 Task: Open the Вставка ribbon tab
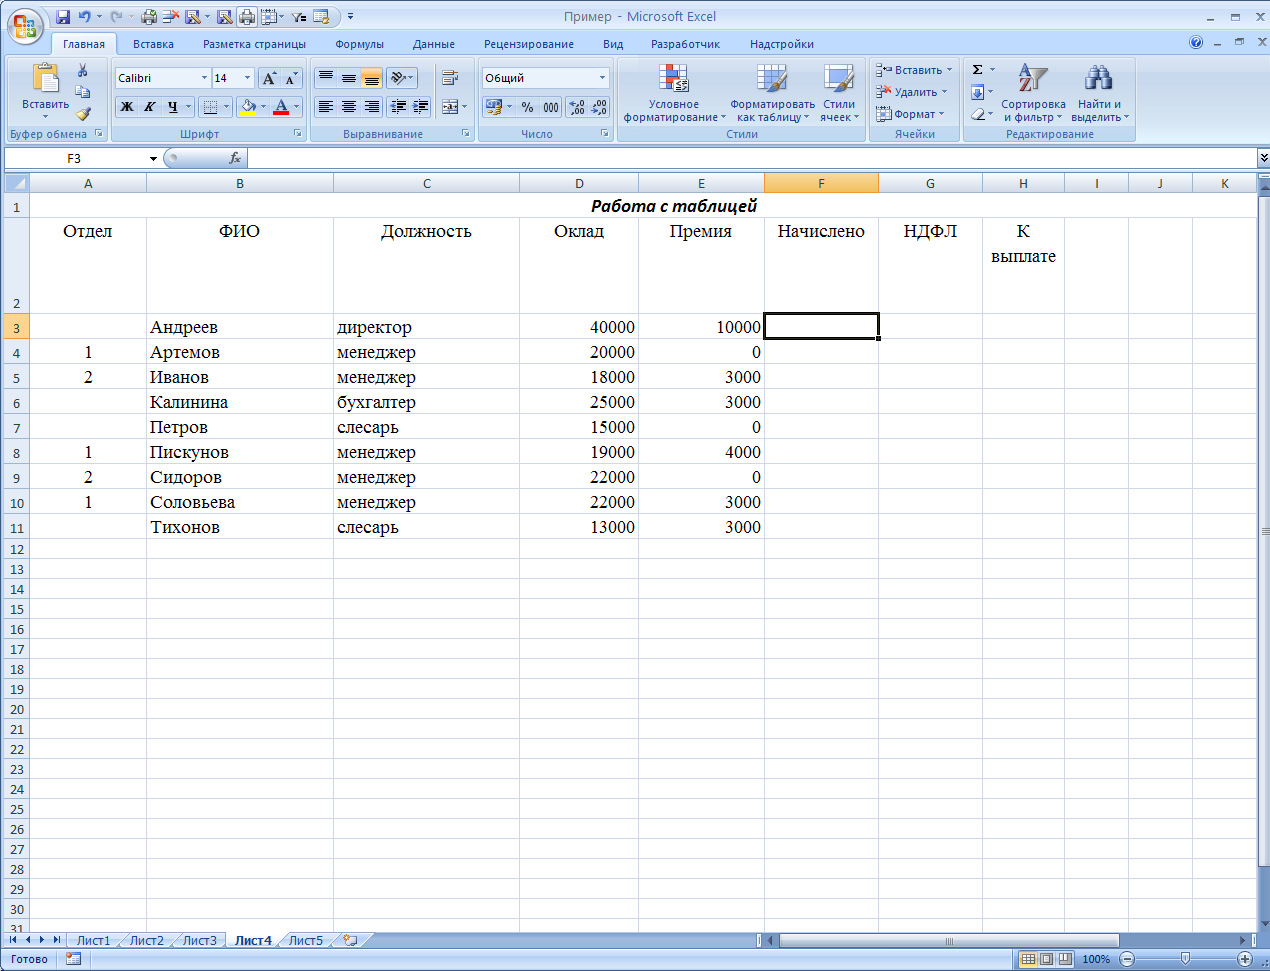(x=153, y=44)
